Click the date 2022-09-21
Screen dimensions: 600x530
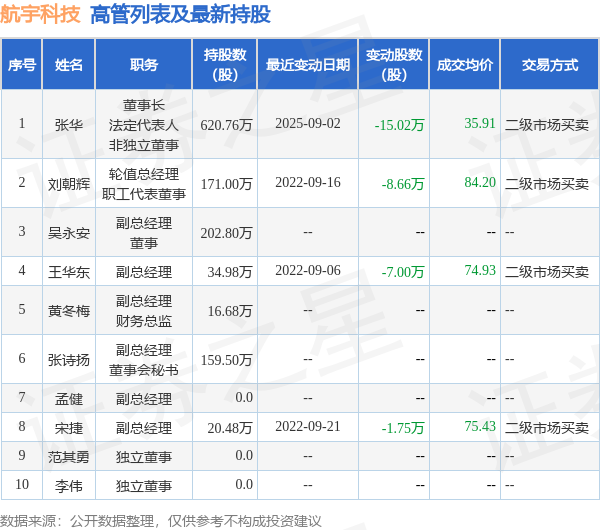click(x=308, y=426)
